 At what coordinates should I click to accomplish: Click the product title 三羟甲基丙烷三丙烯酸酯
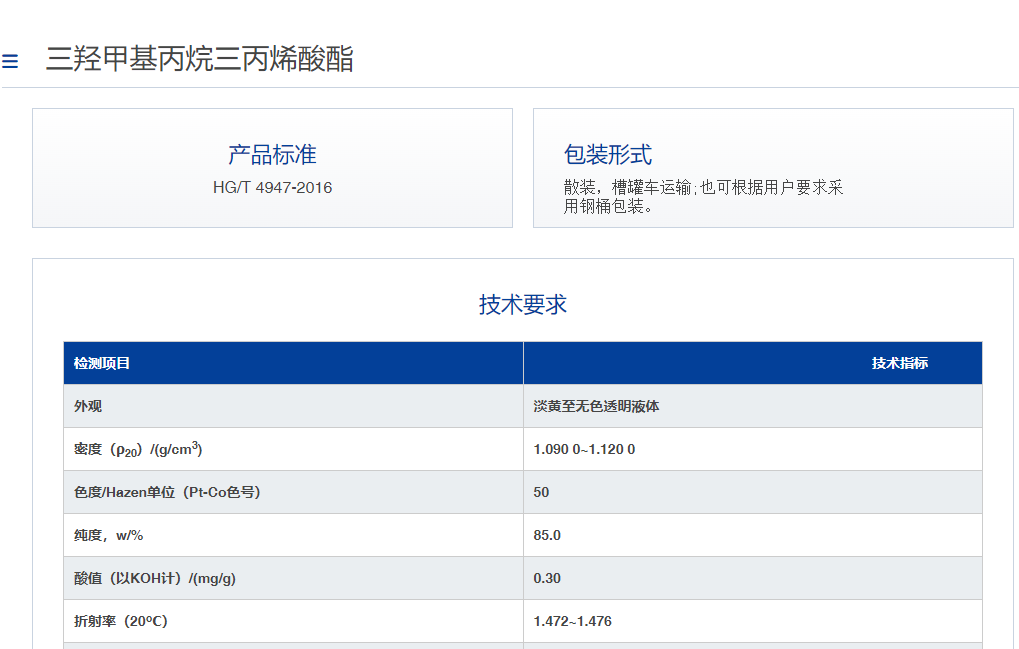point(200,59)
